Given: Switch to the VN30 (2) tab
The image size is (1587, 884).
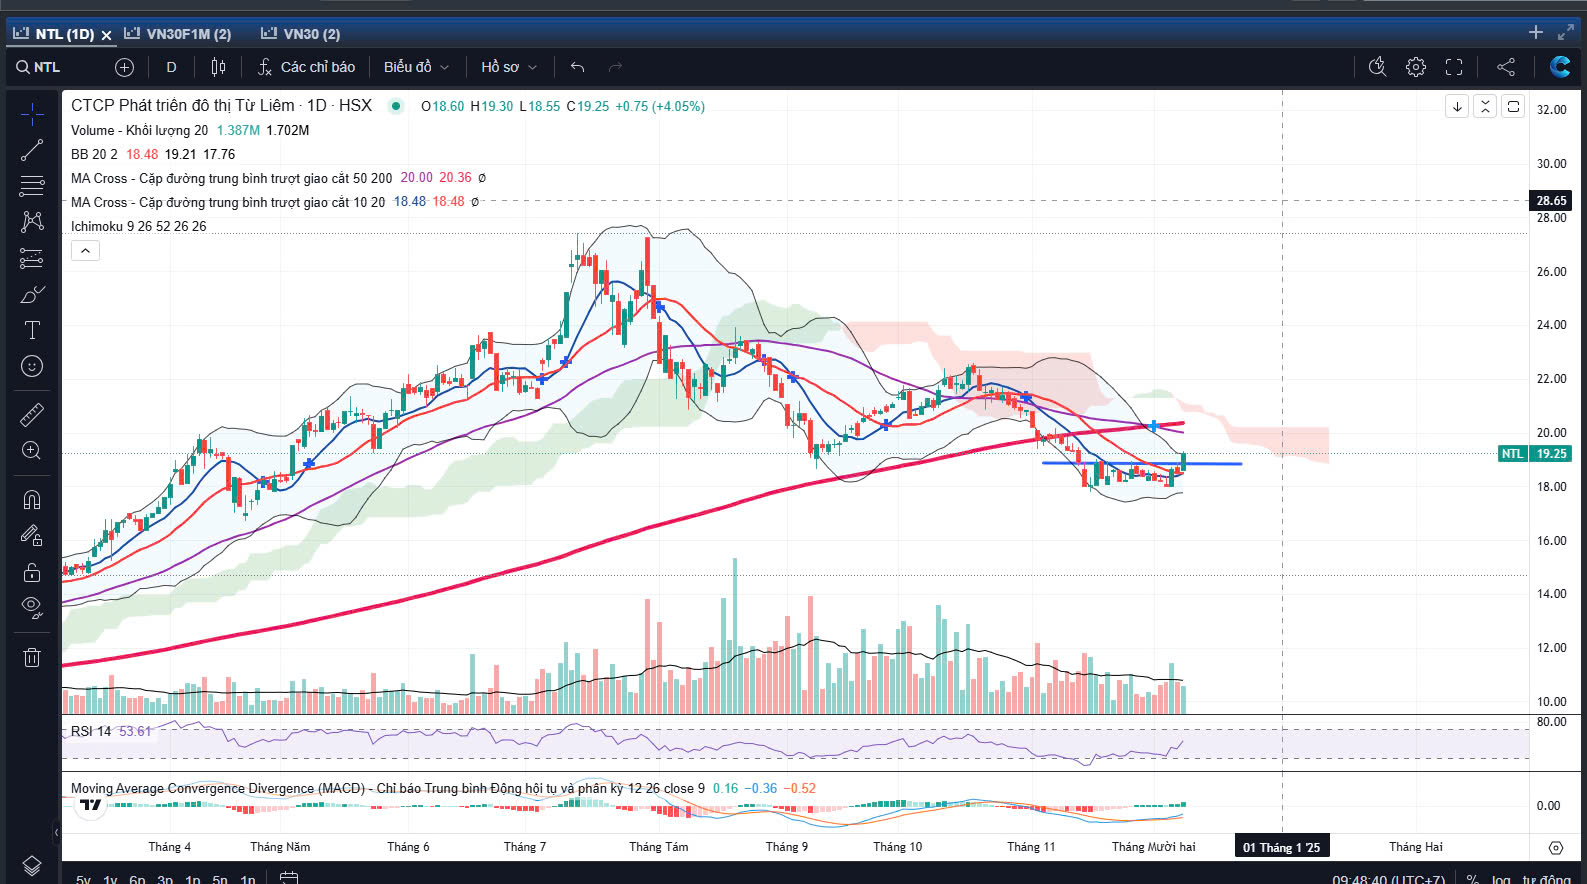Looking at the screenshot, I should (x=300, y=34).
